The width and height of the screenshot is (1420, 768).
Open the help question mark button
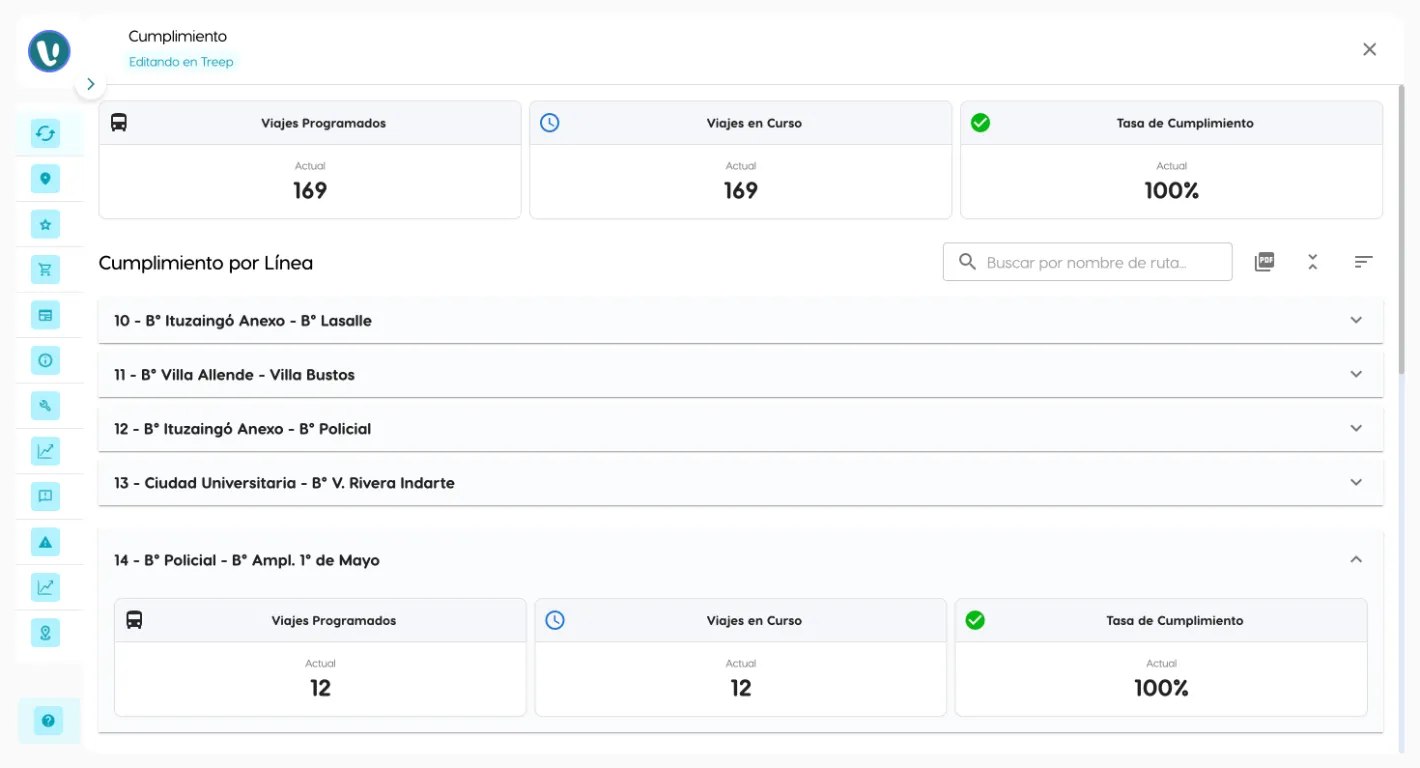[47, 720]
